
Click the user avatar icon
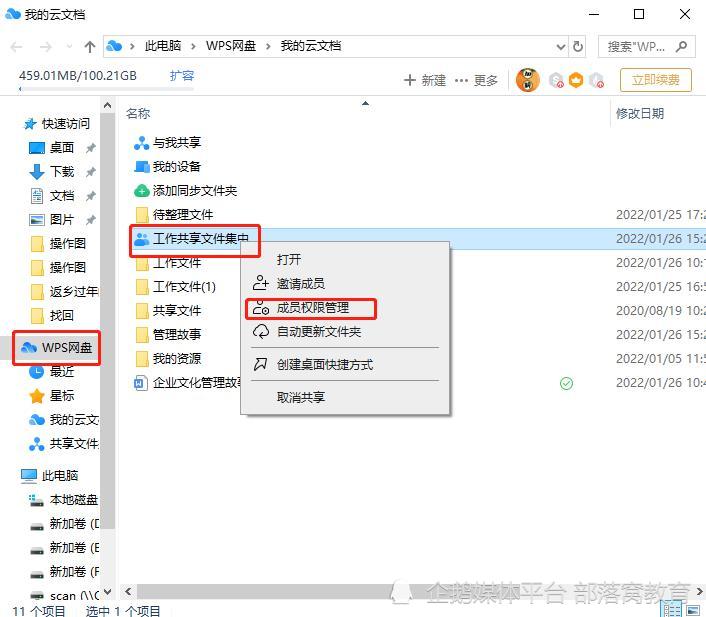528,80
